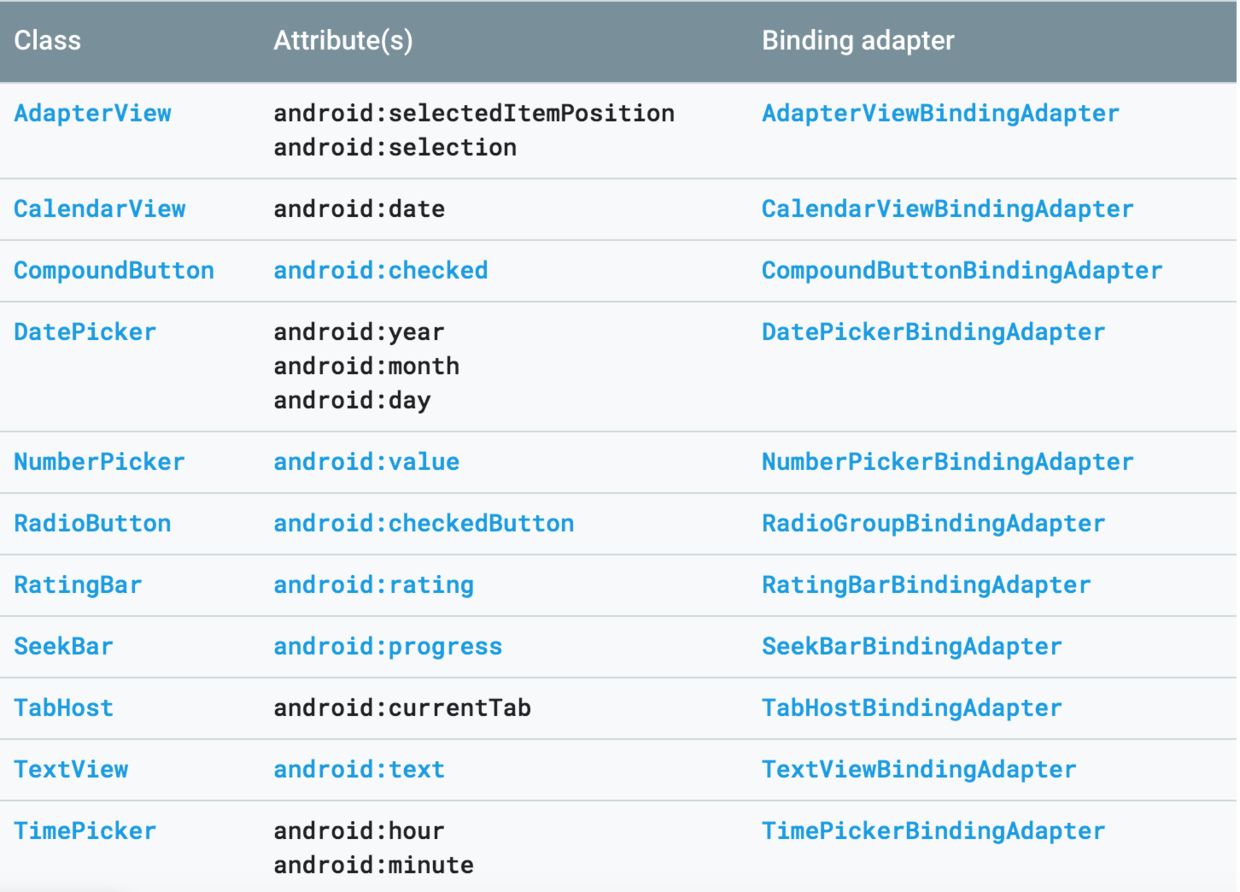Click the TimePicker class link
Image resolution: width=1240 pixels, height=892 pixels.
click(x=85, y=831)
